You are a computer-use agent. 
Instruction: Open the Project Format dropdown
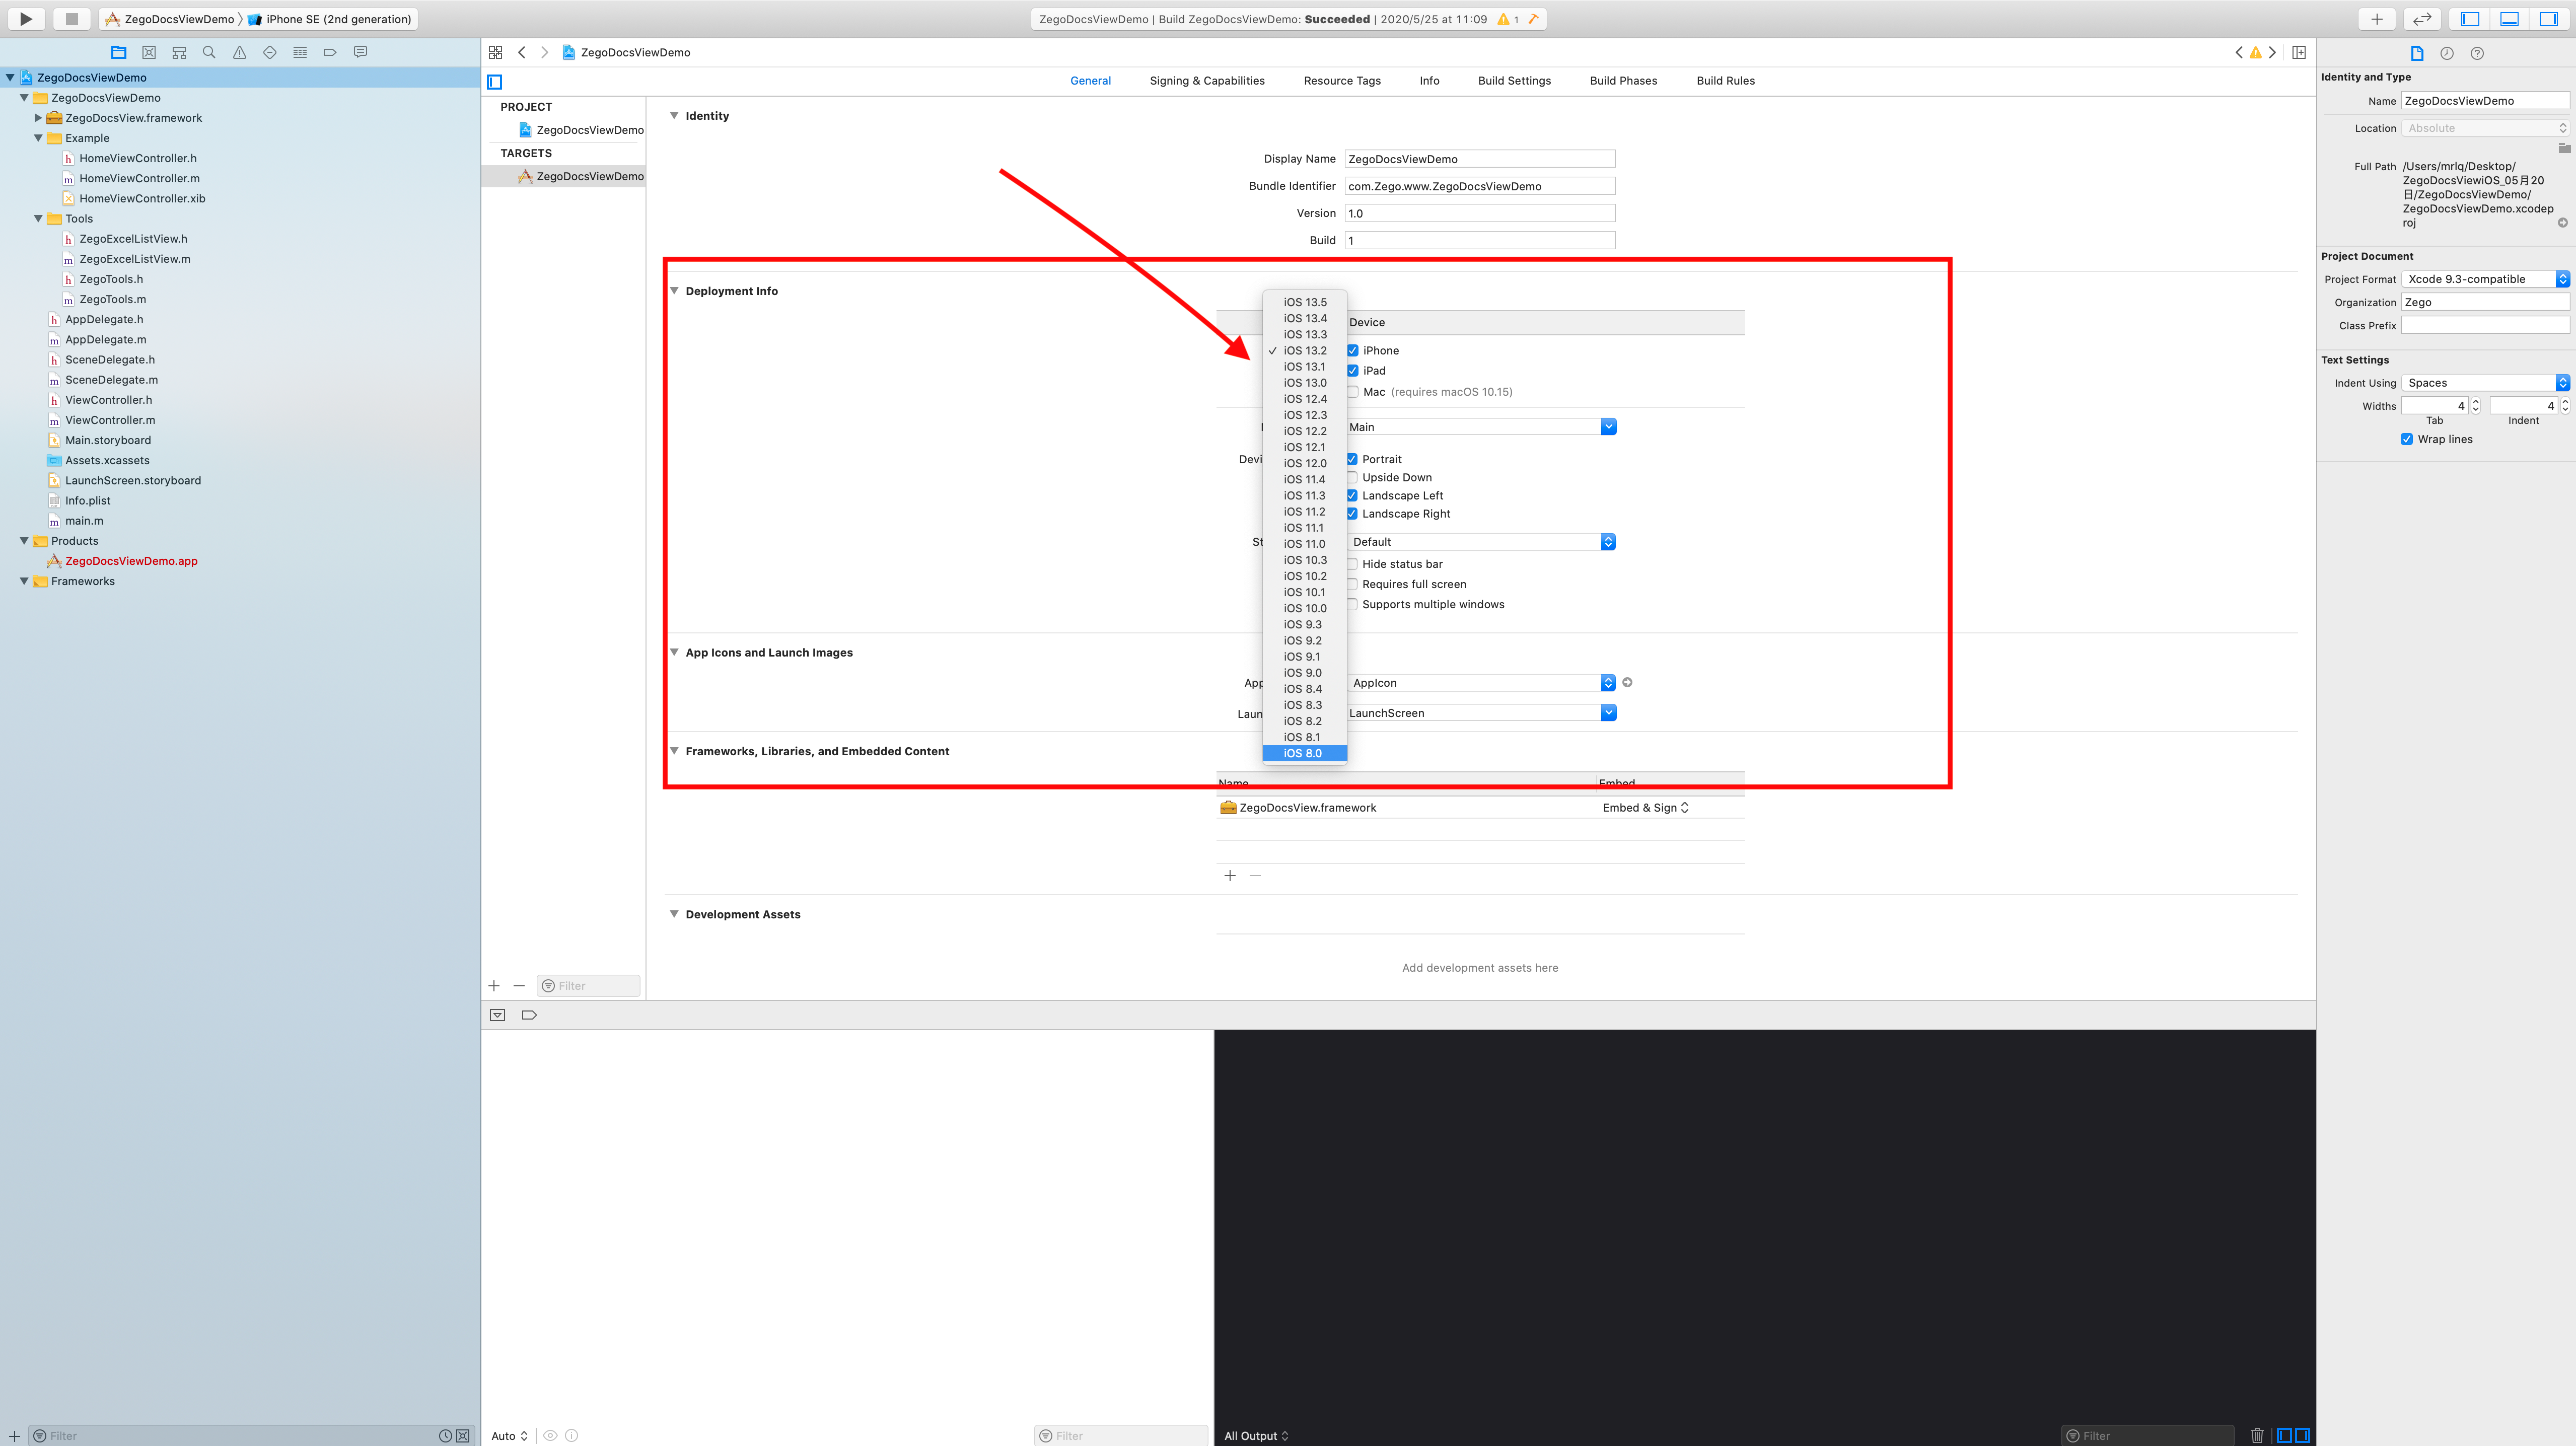[x=2485, y=279]
